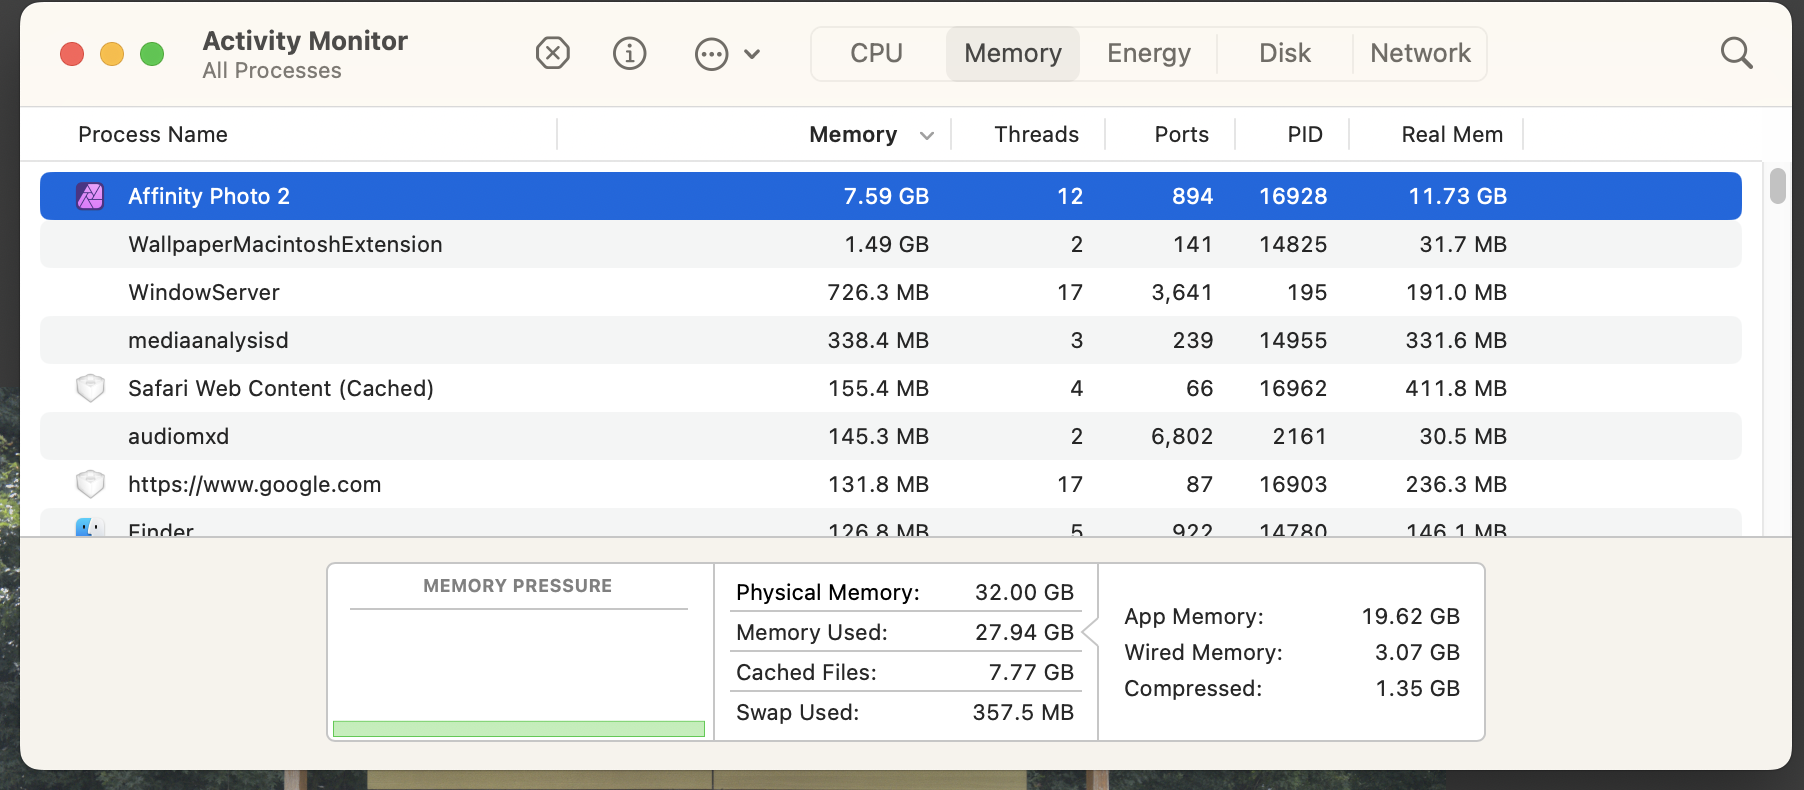Click PID 14955 cell
1804x790 pixels.
pos(1293,340)
